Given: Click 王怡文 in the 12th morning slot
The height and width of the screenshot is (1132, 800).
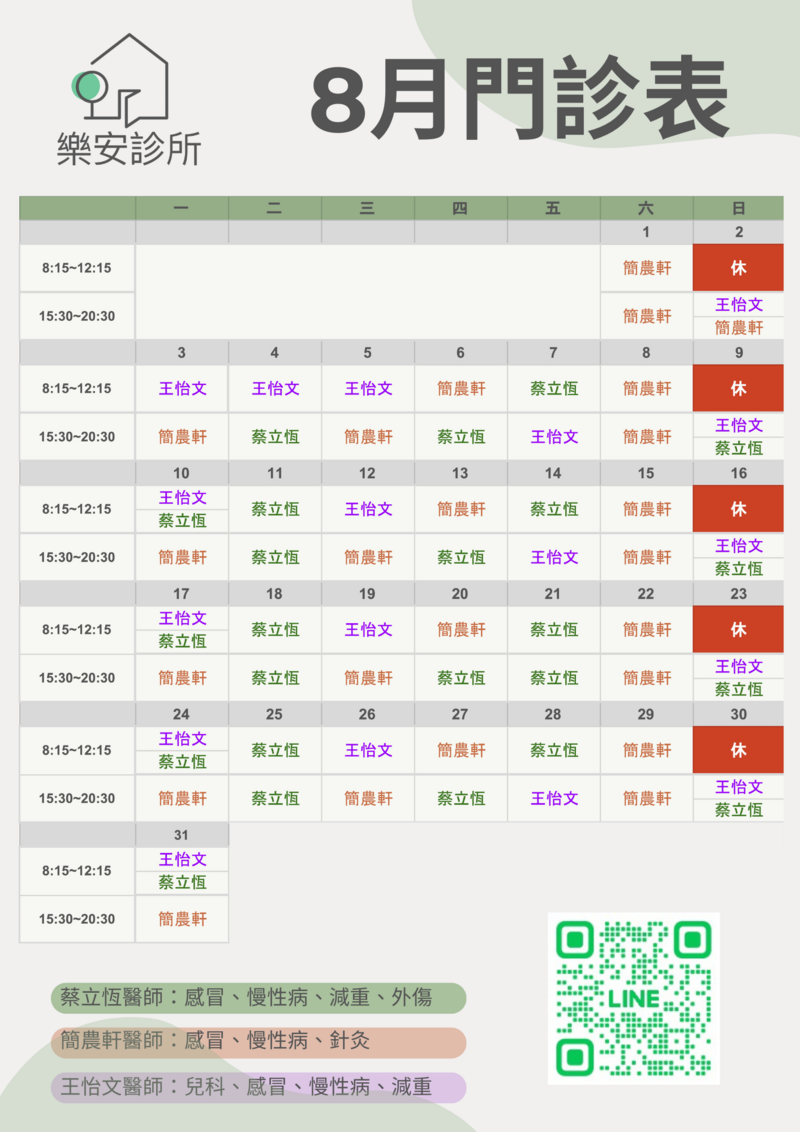Looking at the screenshot, I should point(368,509).
